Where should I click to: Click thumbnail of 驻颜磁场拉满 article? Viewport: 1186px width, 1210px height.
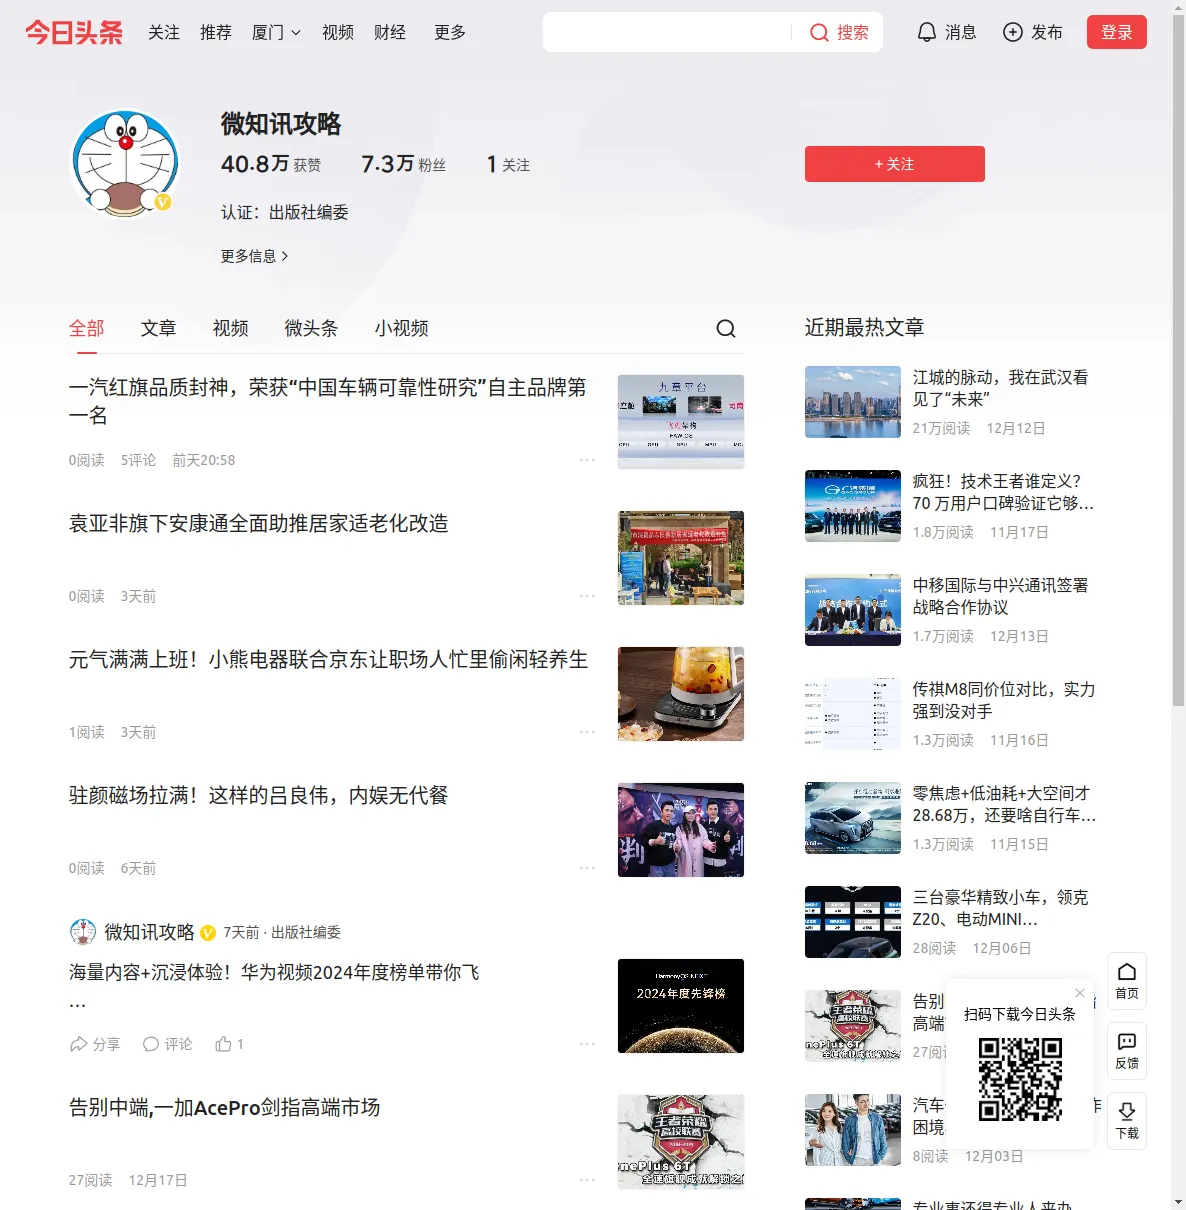681,830
